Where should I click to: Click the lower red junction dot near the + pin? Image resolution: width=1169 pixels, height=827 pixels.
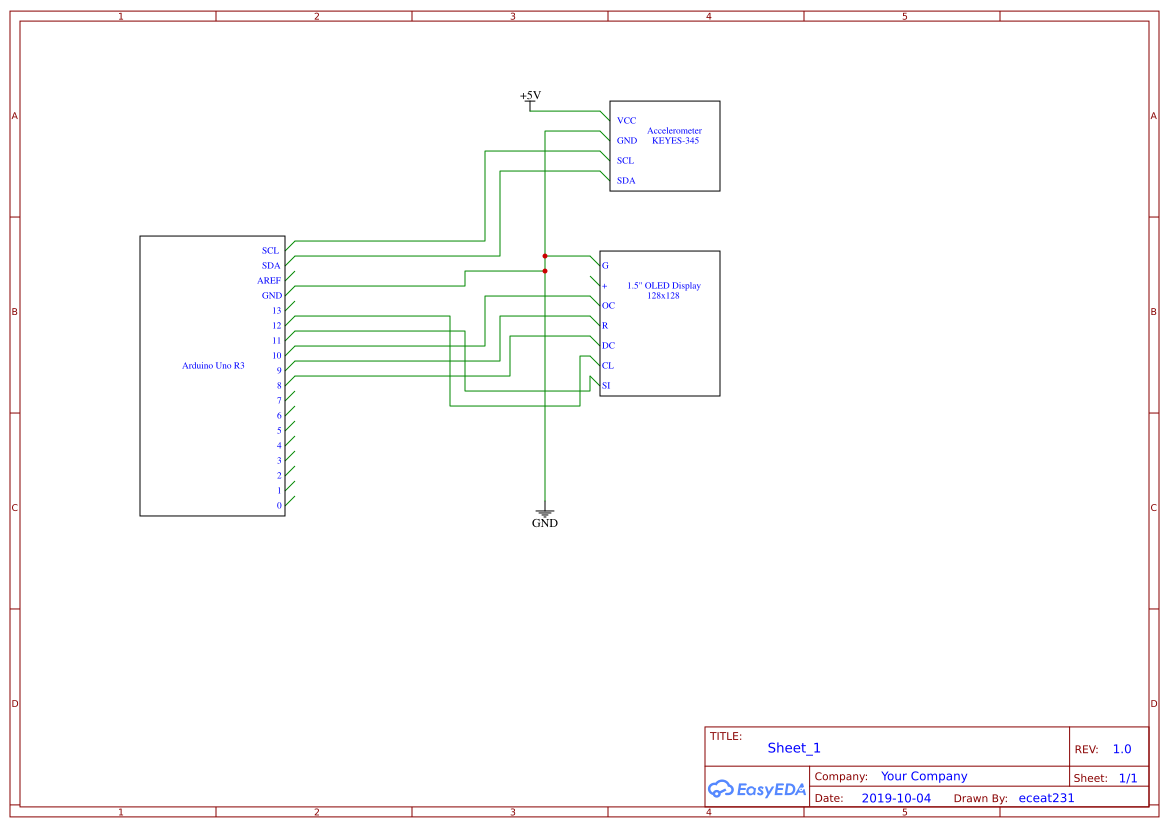click(545, 270)
